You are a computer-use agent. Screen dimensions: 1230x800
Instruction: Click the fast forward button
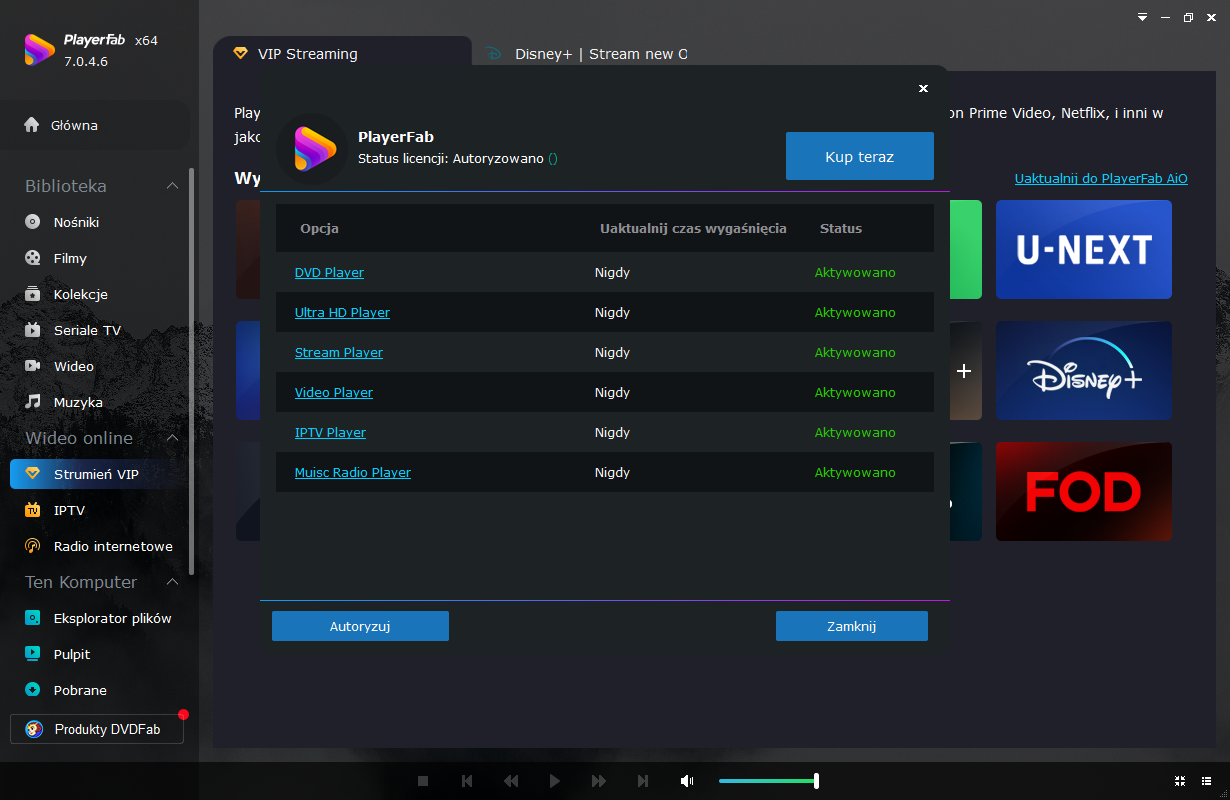point(599,781)
